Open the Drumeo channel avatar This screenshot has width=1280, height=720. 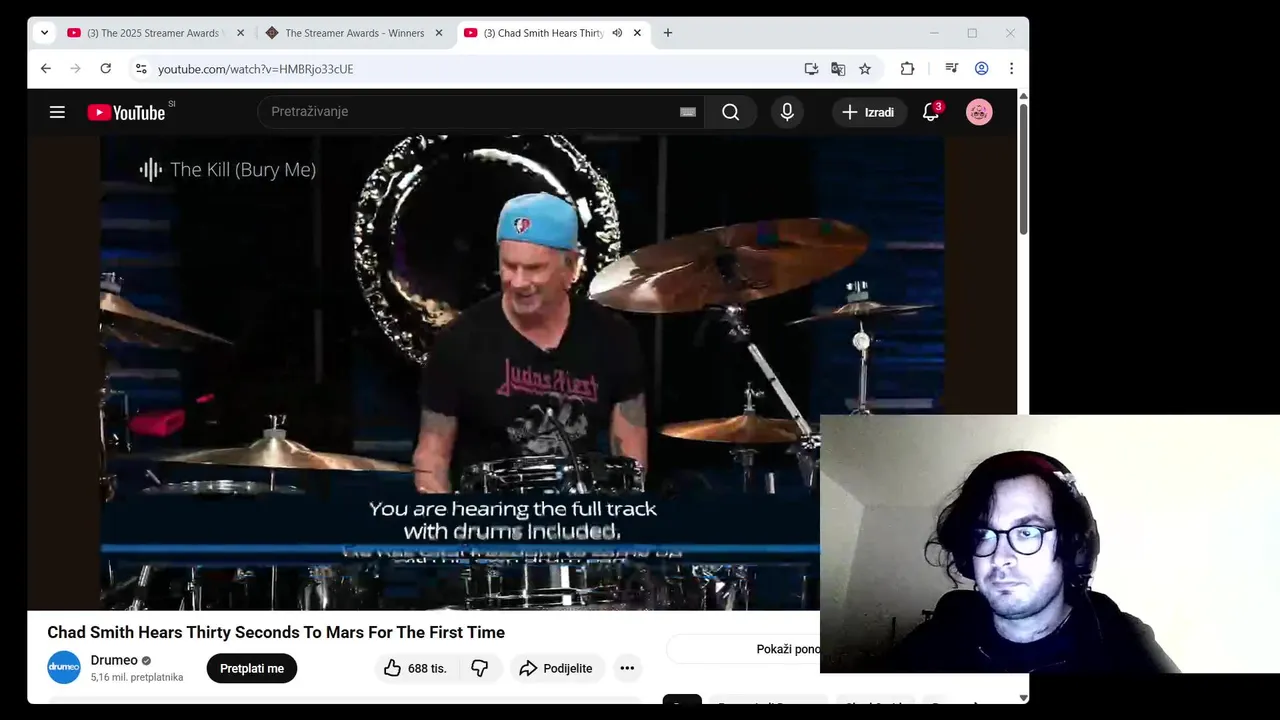(64, 668)
